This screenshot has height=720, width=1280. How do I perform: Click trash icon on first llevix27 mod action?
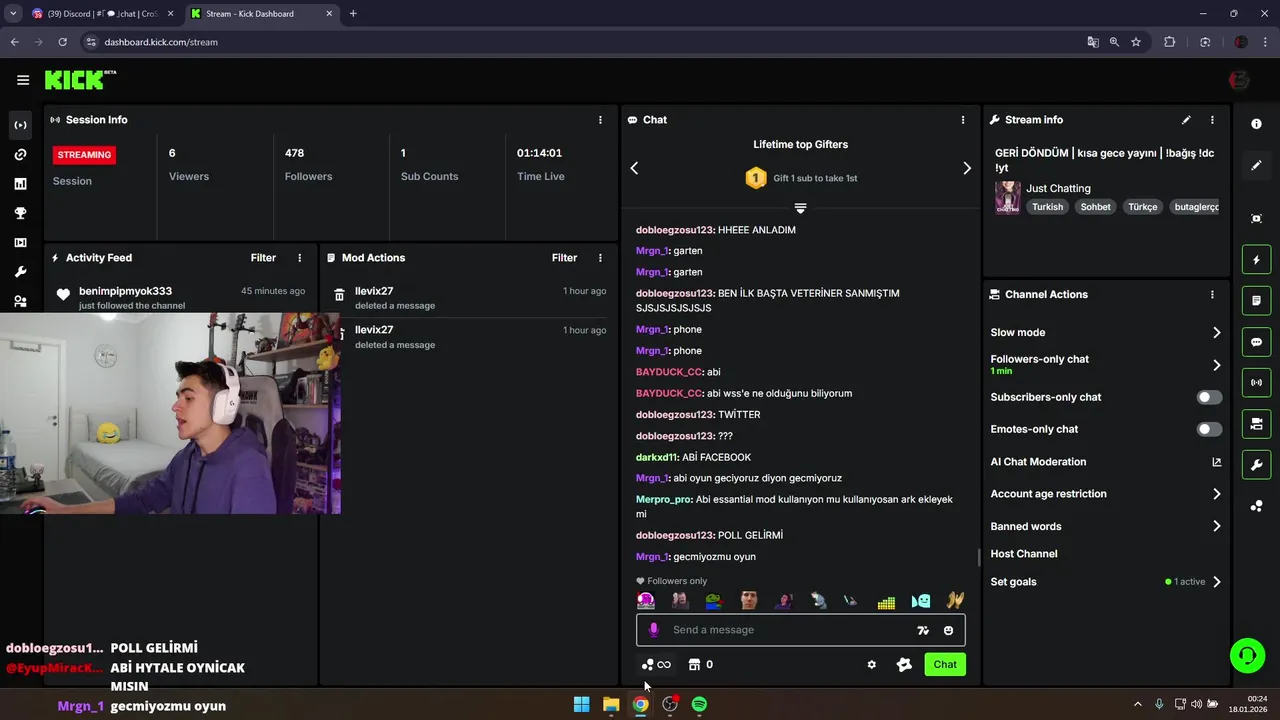point(339,295)
